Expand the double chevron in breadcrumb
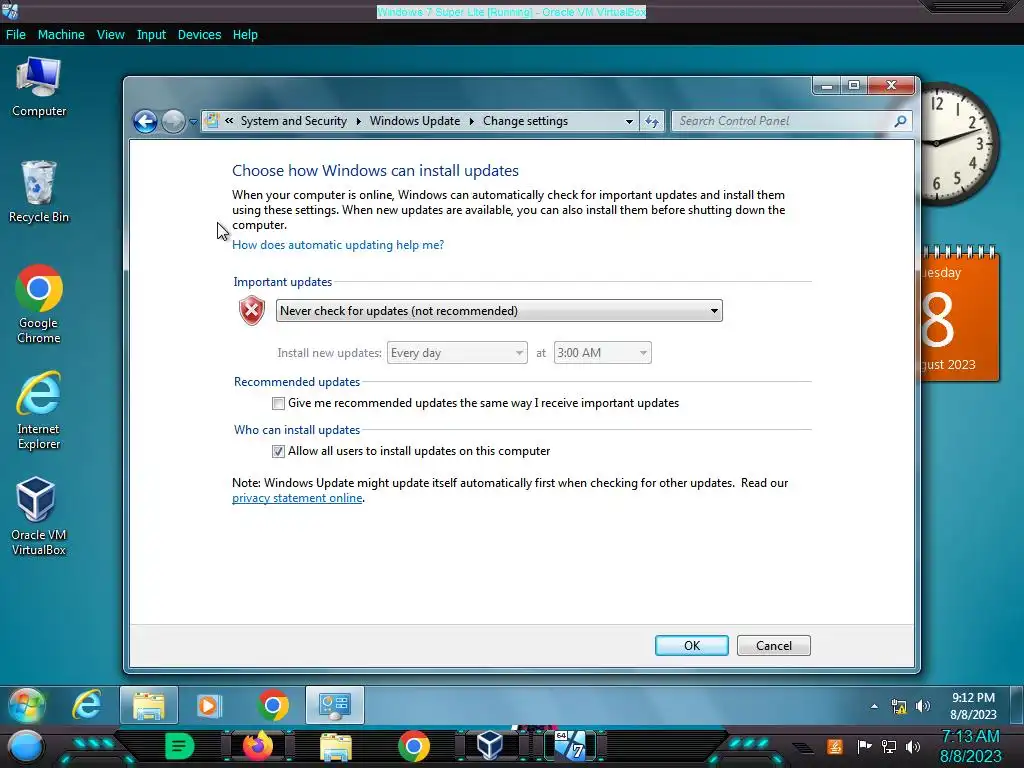 click(229, 121)
